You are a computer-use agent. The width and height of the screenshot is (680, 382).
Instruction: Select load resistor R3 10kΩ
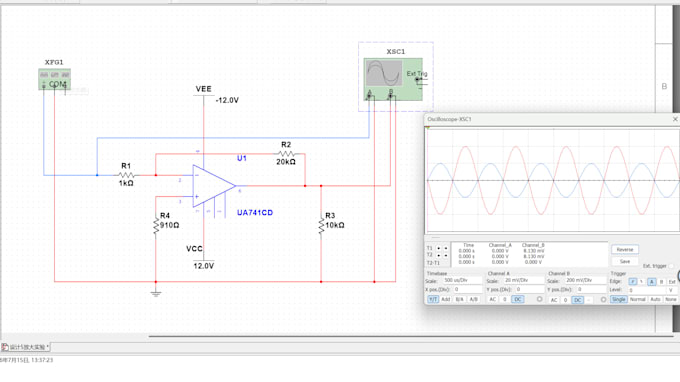(x=321, y=225)
